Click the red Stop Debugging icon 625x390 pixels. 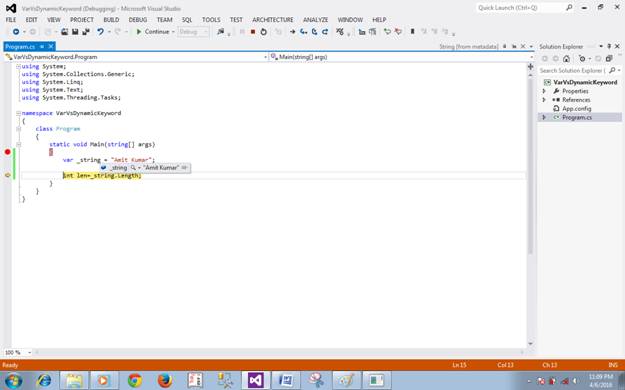[x=253, y=32]
